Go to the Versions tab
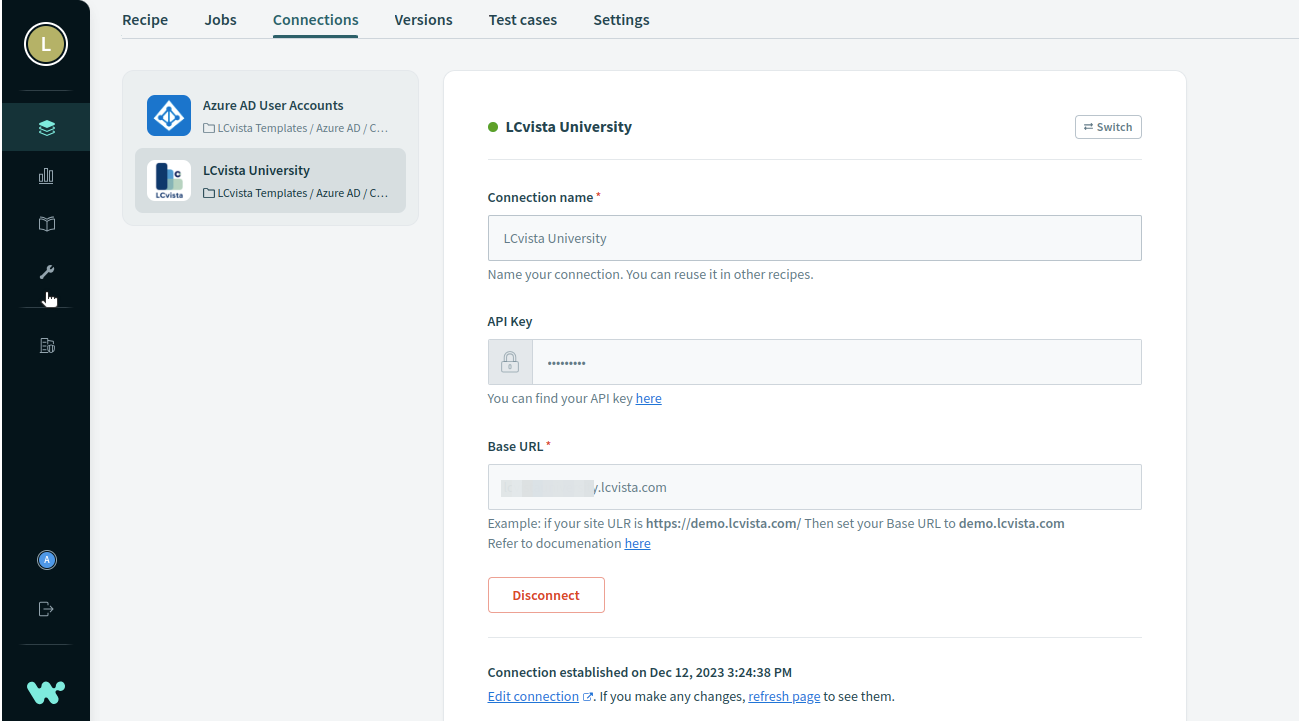Screen dimensions: 1299x721 423,20
